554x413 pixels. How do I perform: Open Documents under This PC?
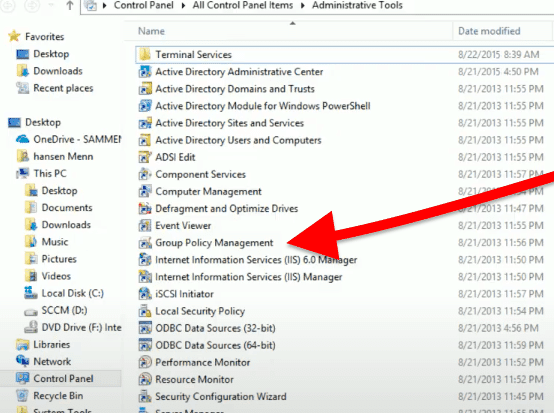[x=67, y=207]
